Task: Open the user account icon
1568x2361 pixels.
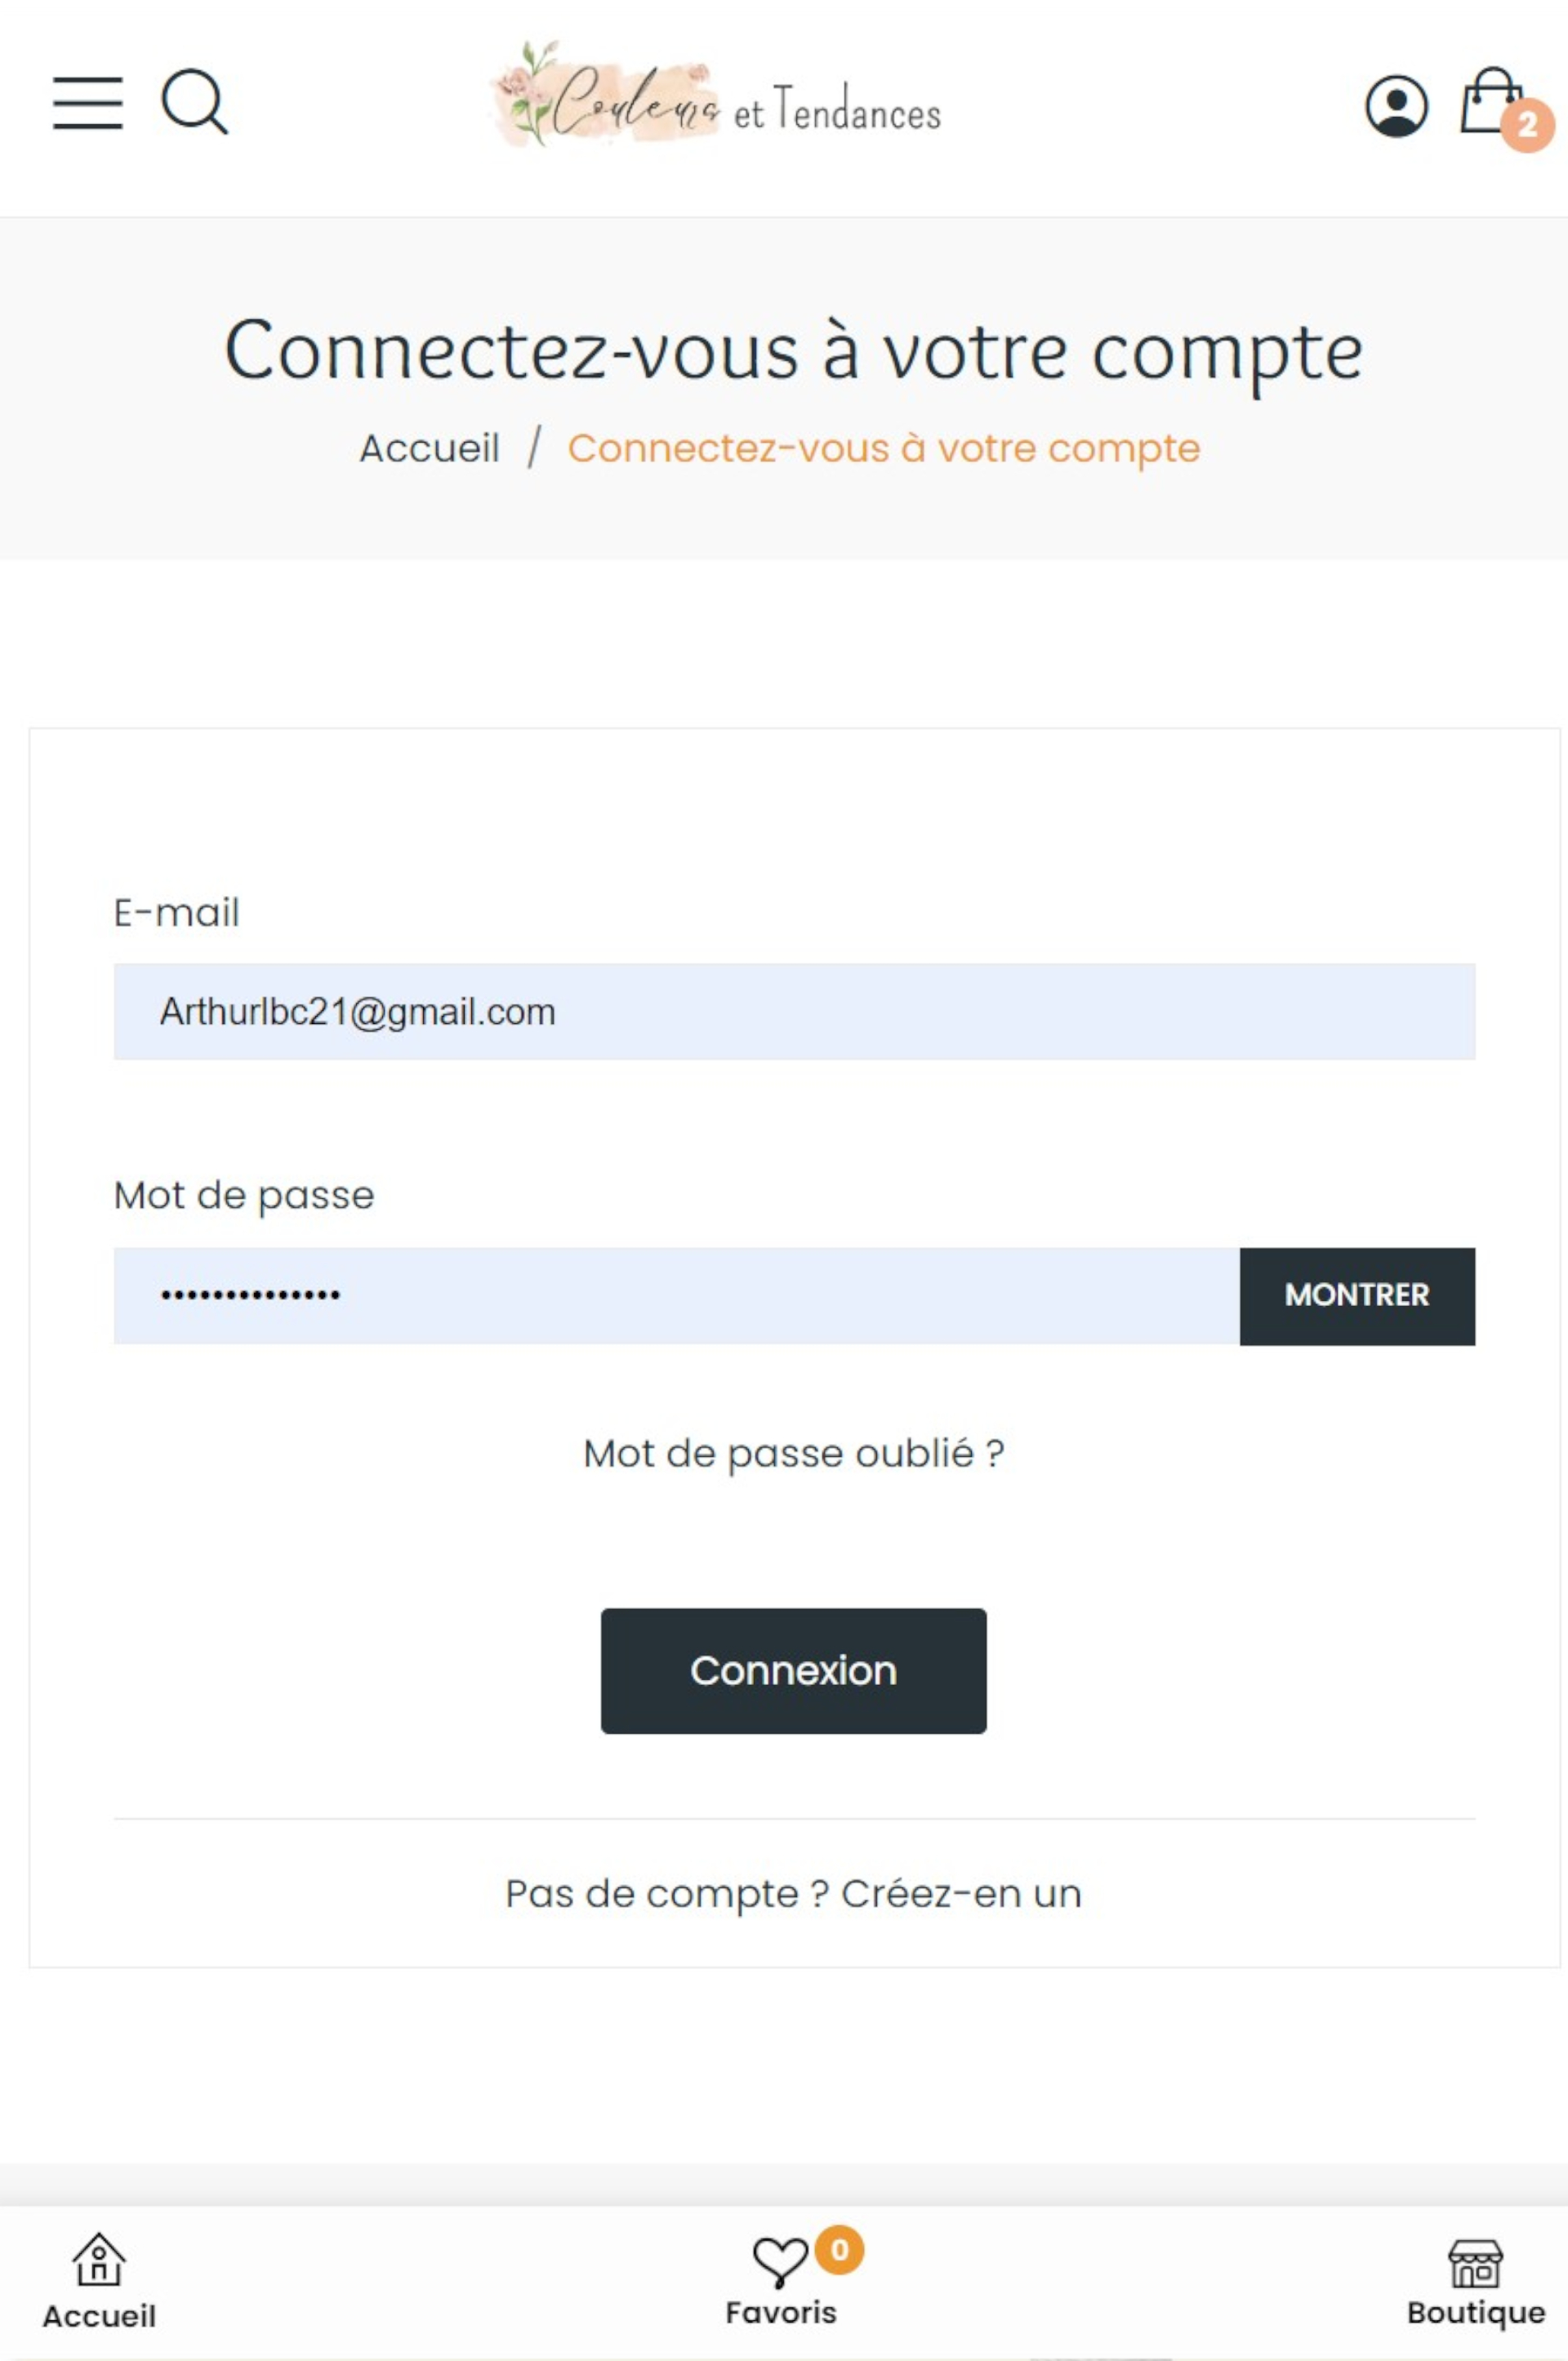Action: [1396, 106]
